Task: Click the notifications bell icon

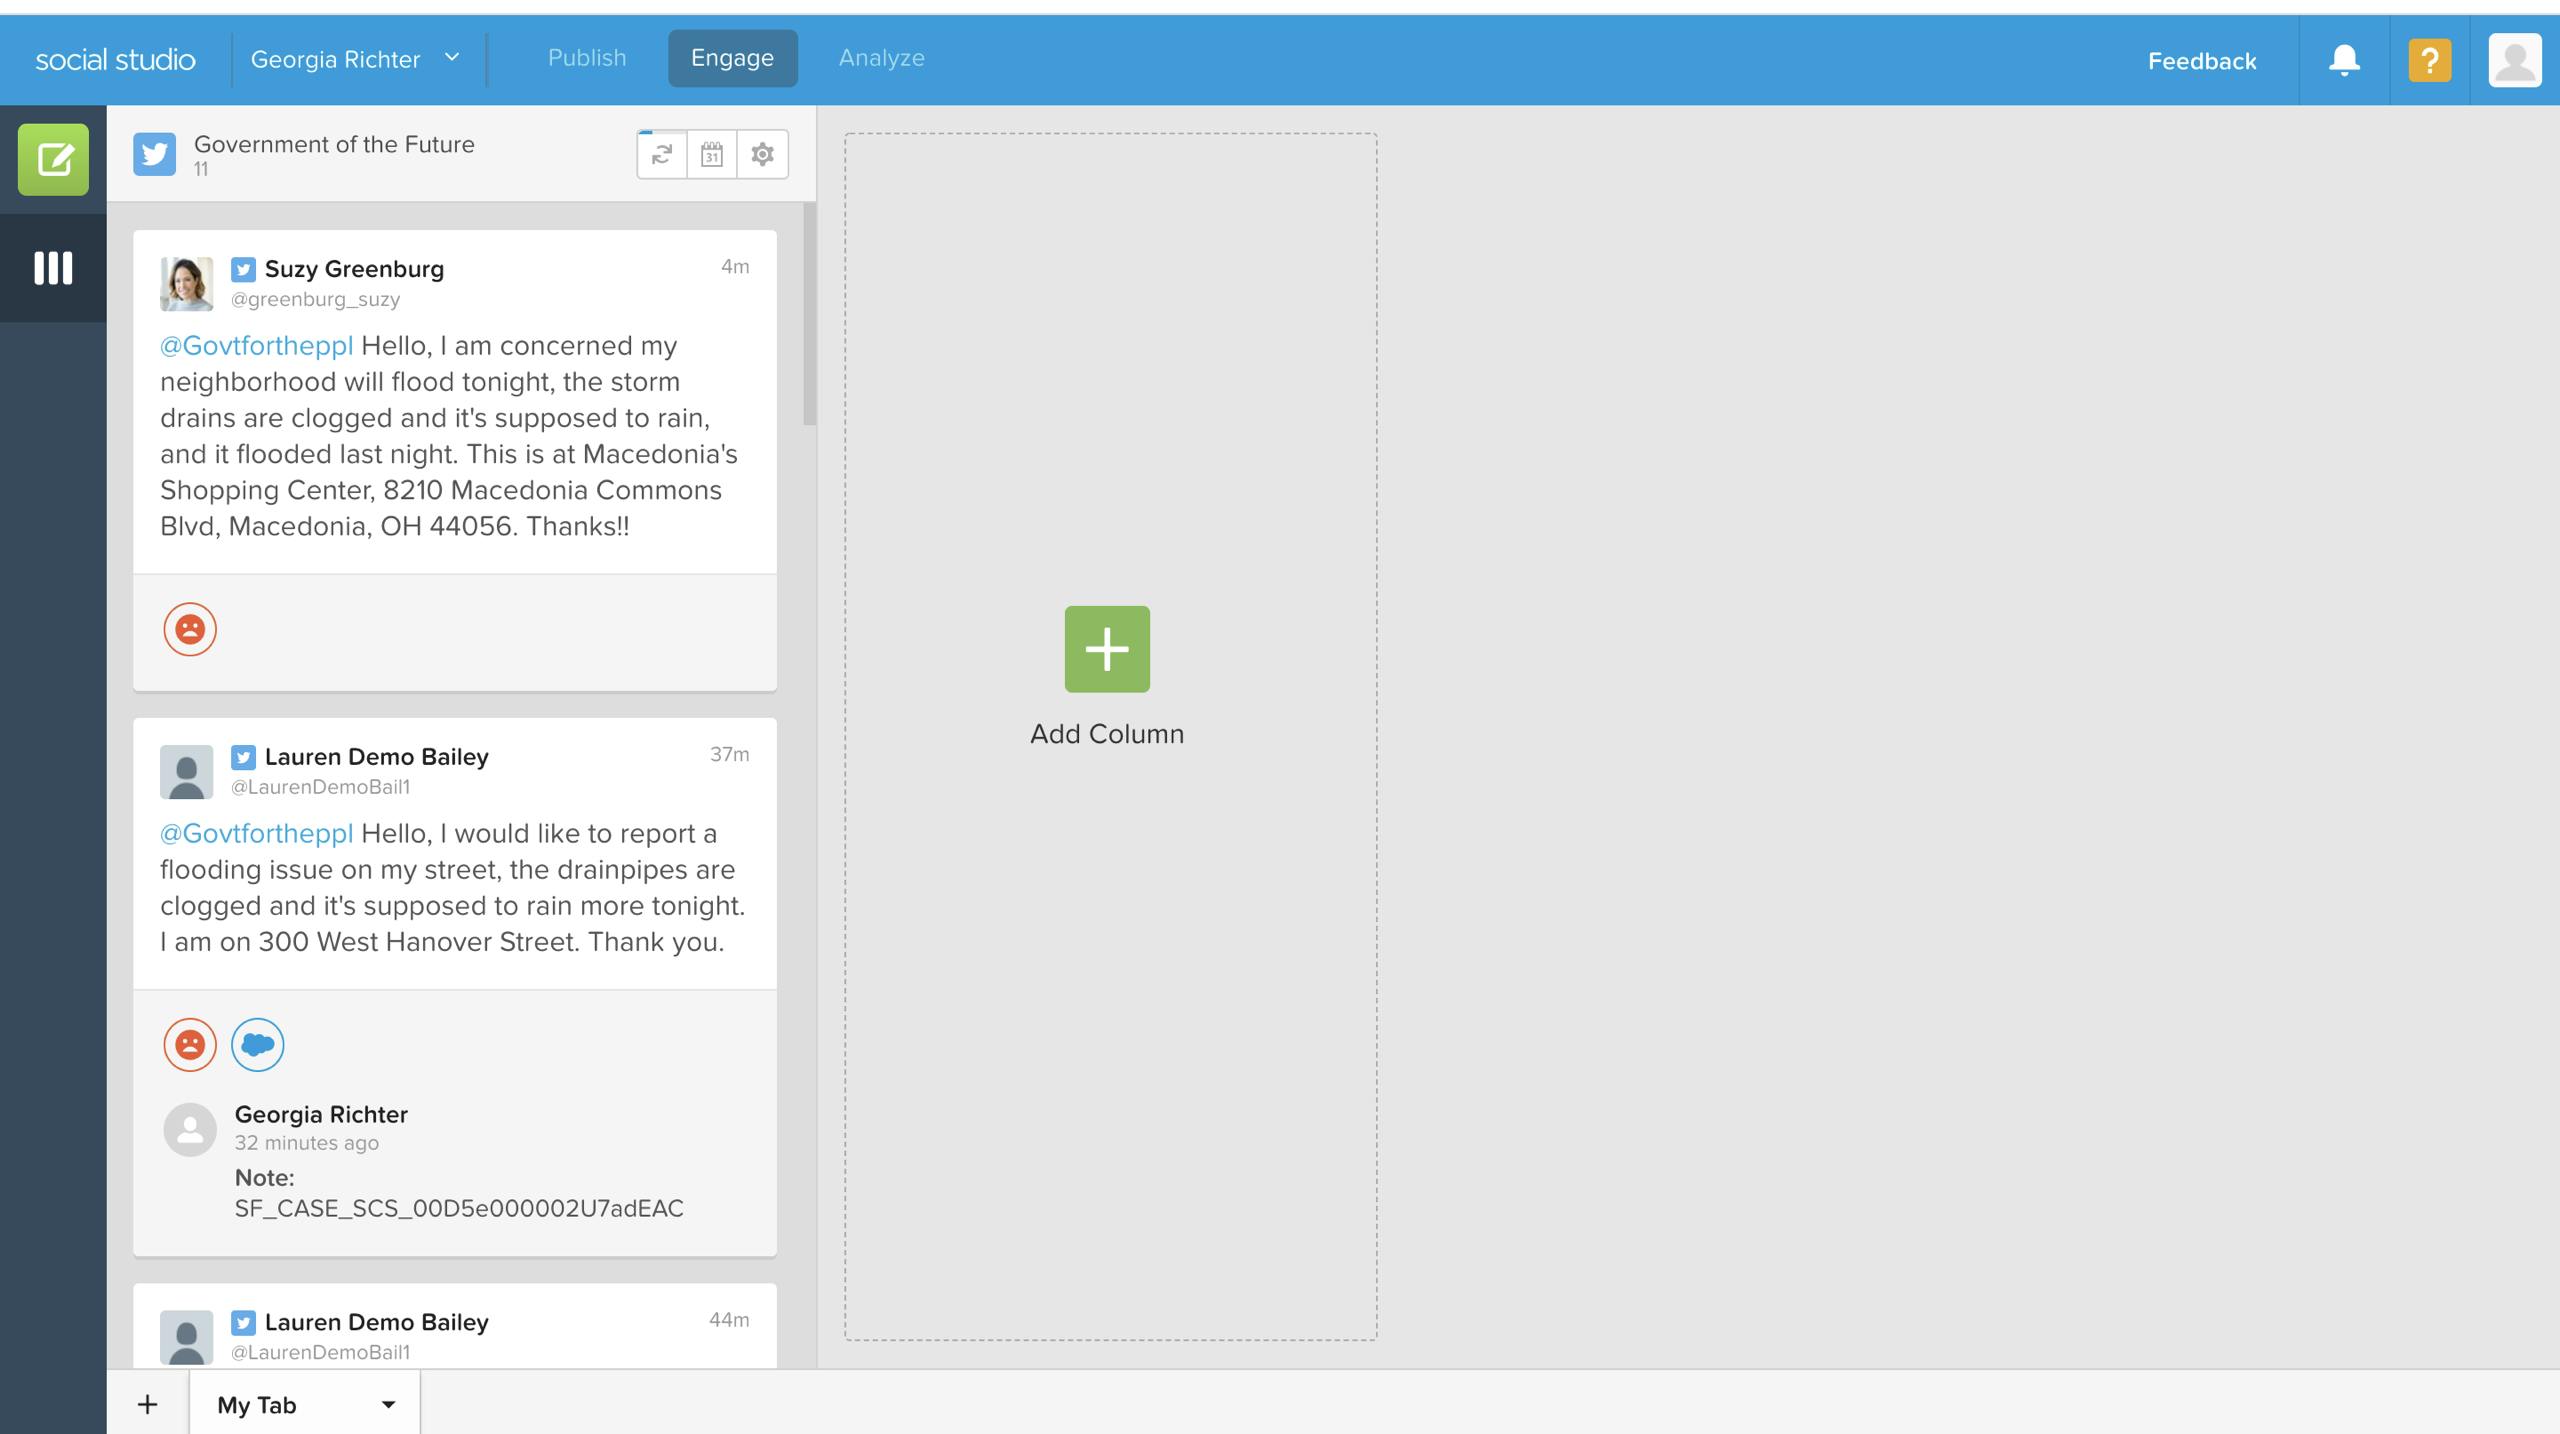Action: (2344, 60)
